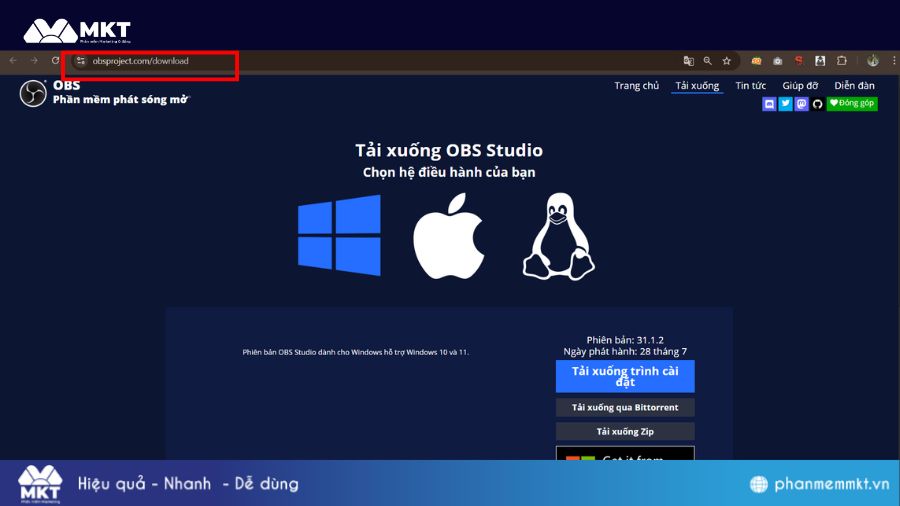Click 'Phần mềm phát sóng mở' tagline

point(121,99)
